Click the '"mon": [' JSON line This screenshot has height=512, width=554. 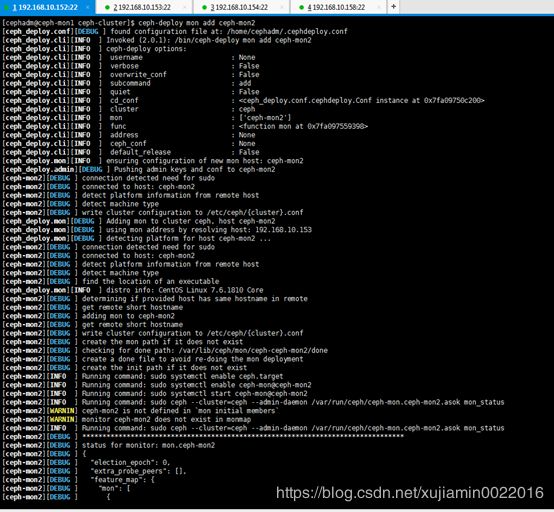tap(66, 488)
